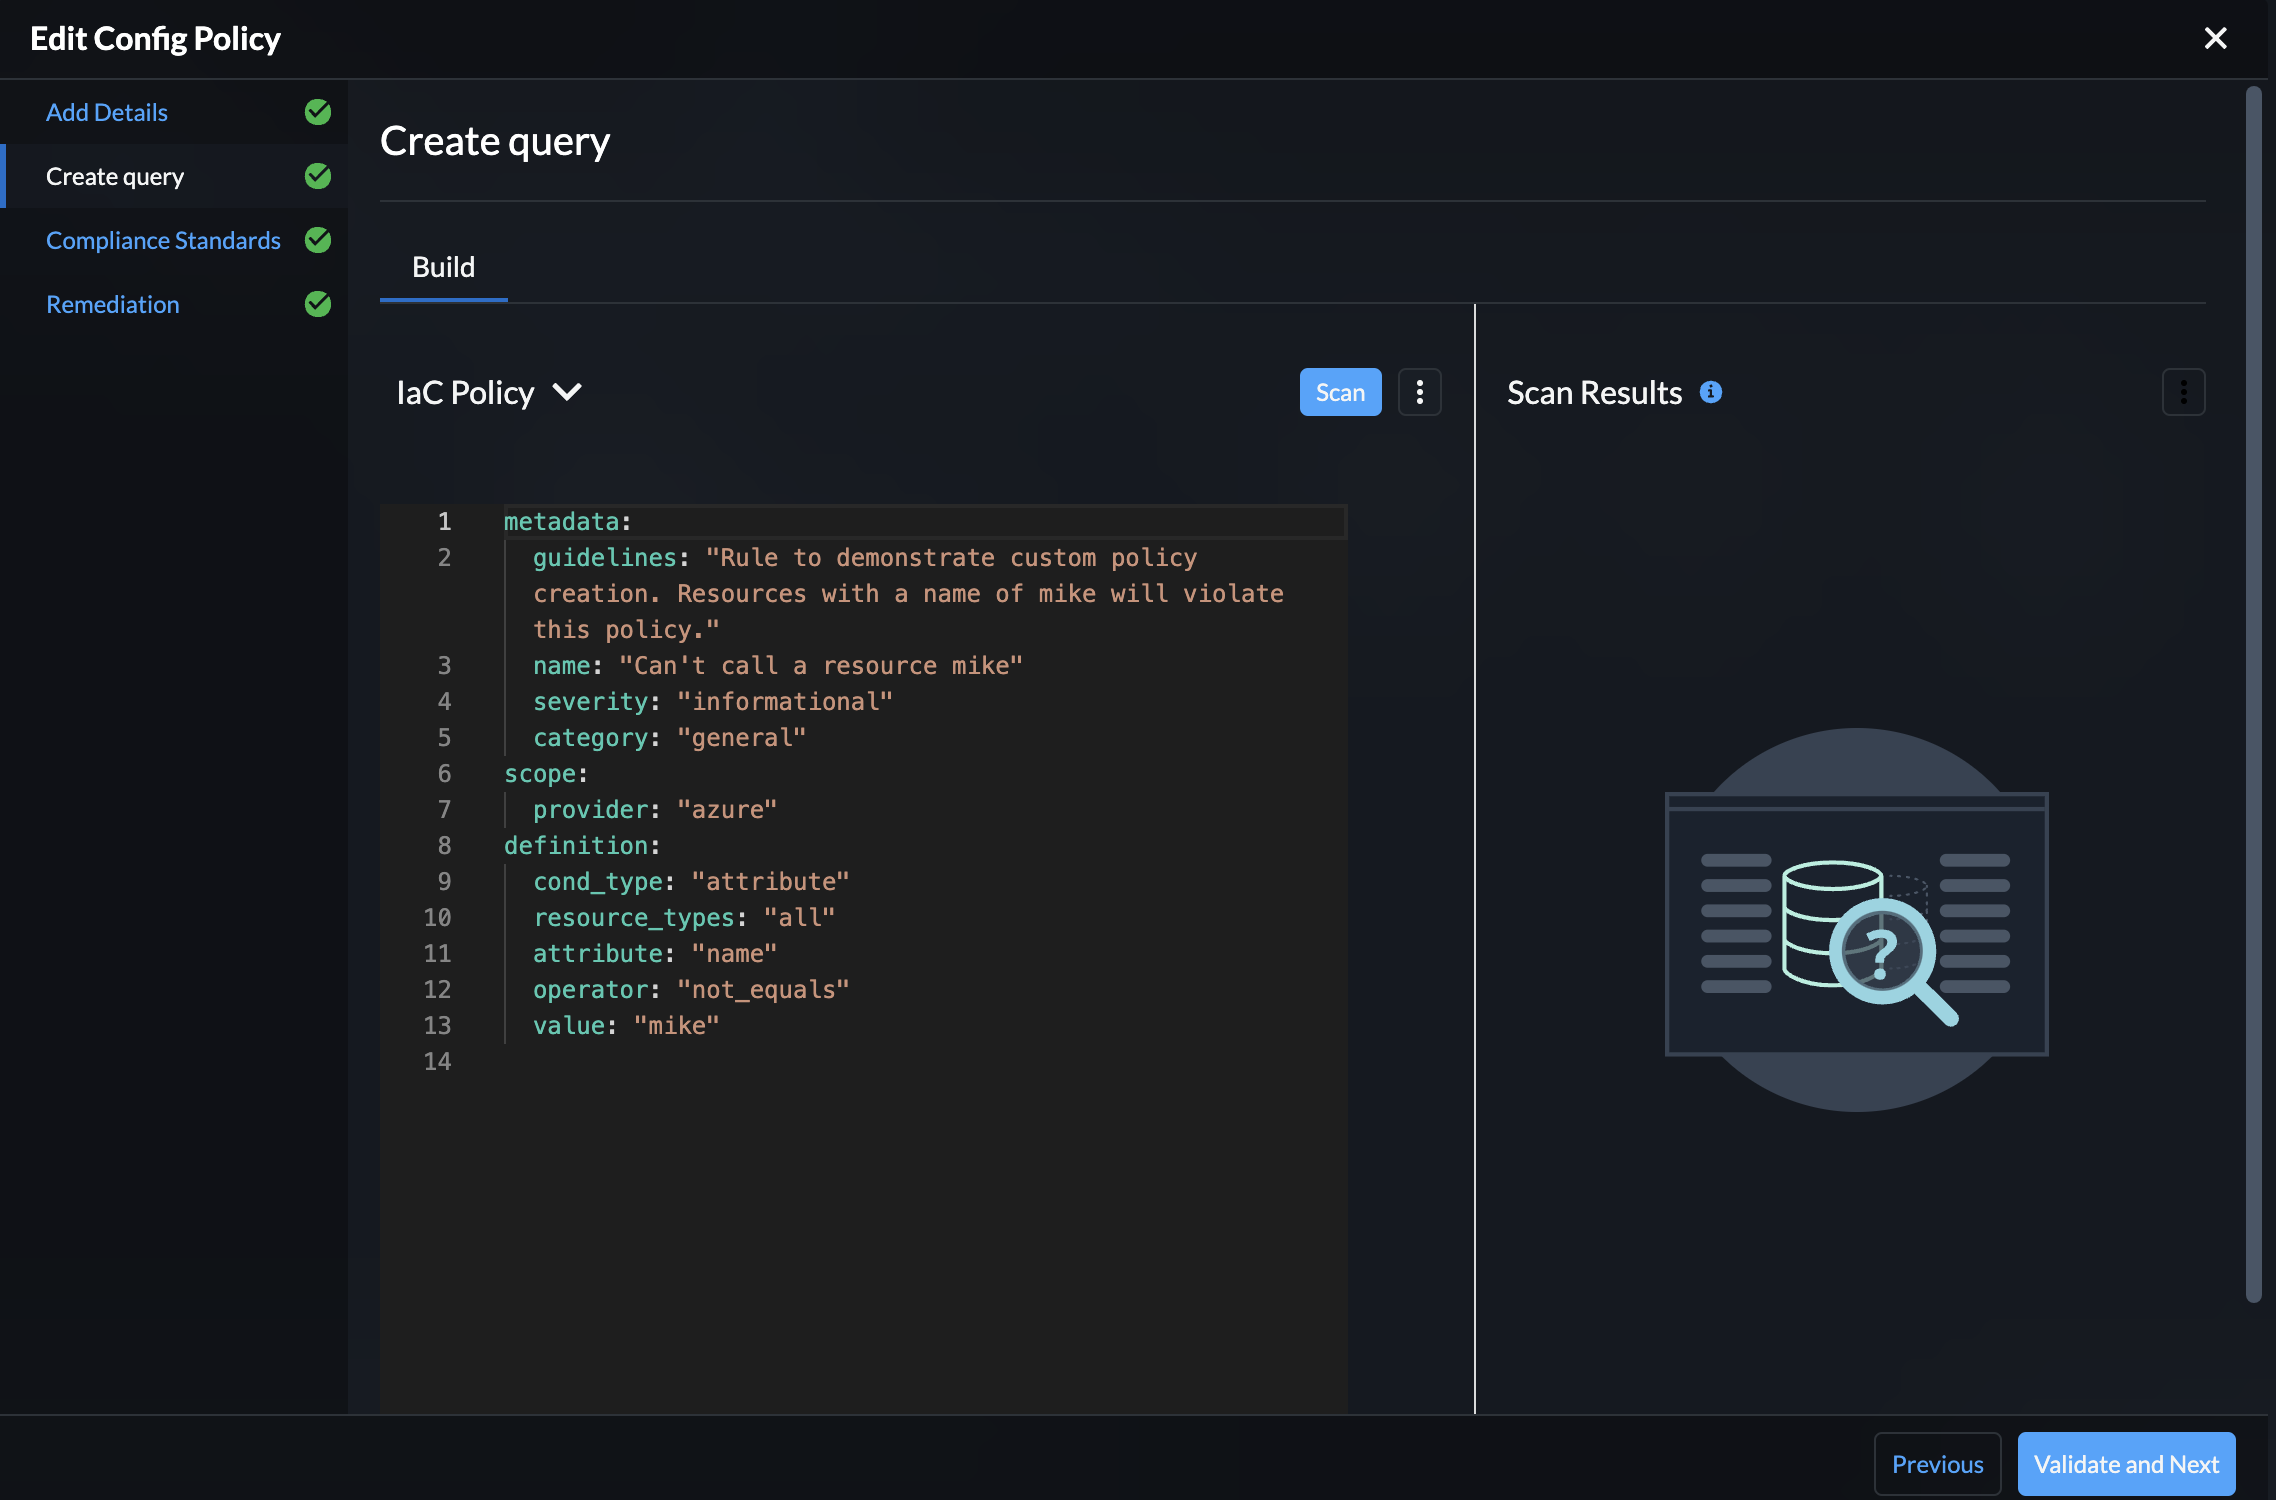Run the Scan button
This screenshot has width=2276, height=1500.
[x=1340, y=392]
